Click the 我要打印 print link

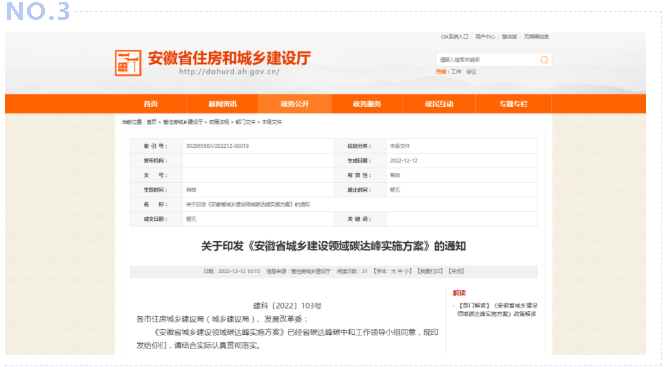pyautogui.click(x=430, y=271)
